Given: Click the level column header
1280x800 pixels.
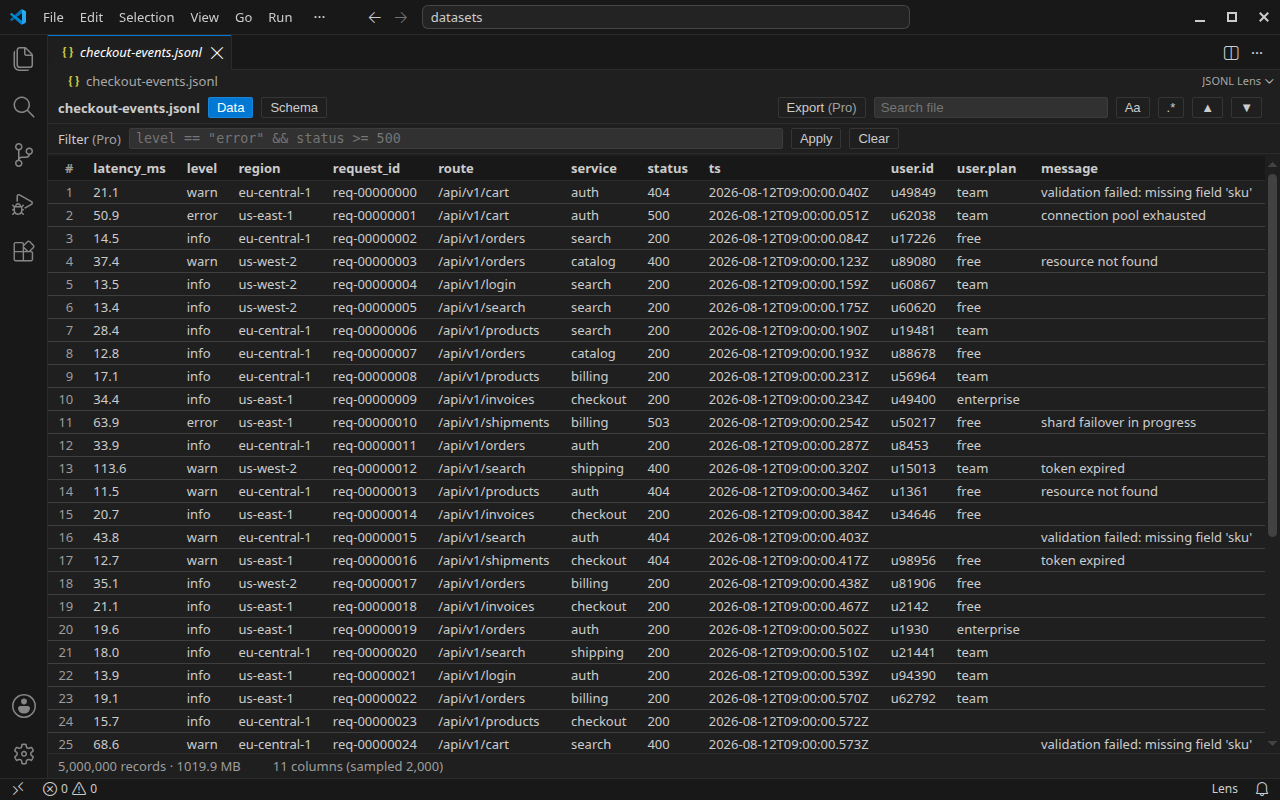Looking at the screenshot, I should 202,169.
